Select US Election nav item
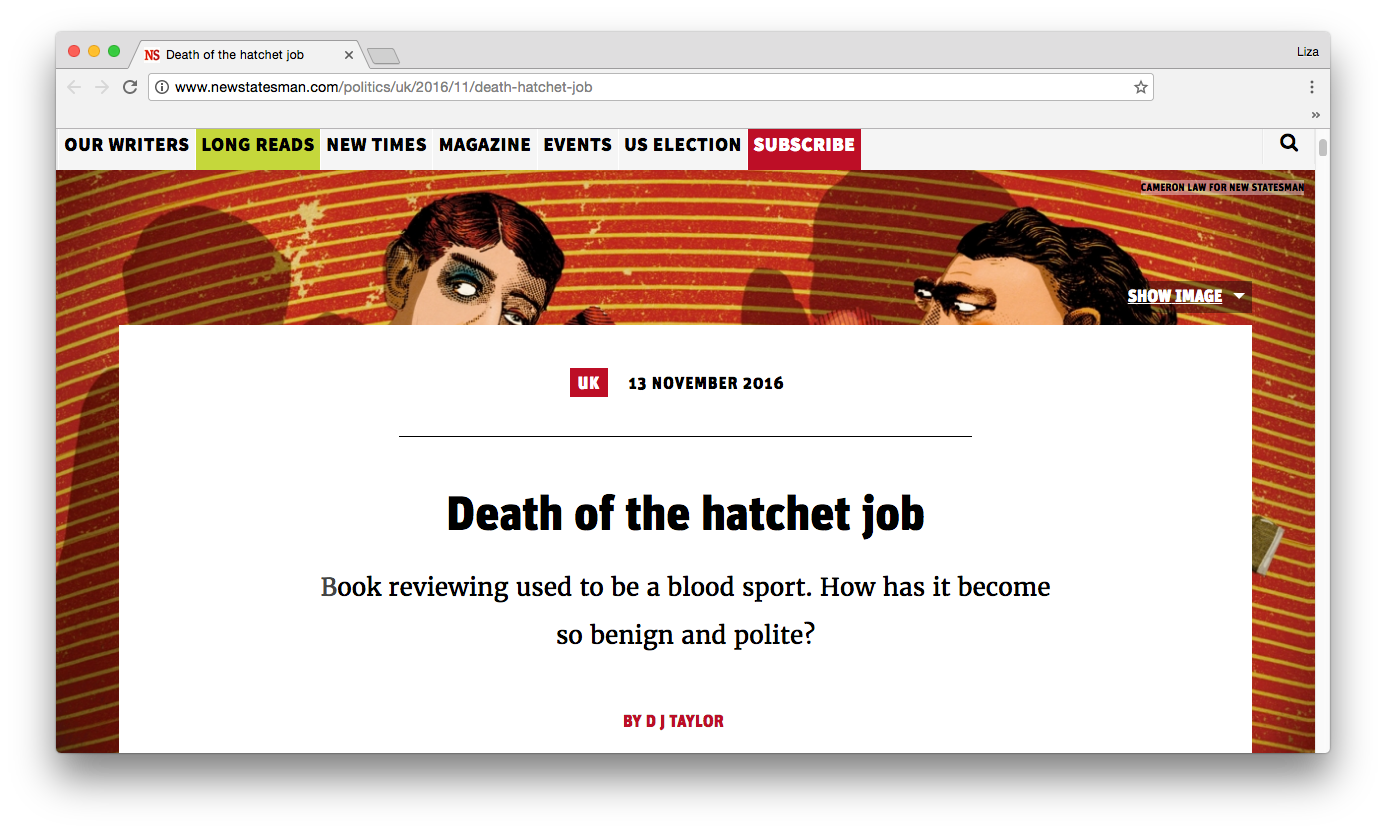This screenshot has height=833, width=1386. coord(682,145)
